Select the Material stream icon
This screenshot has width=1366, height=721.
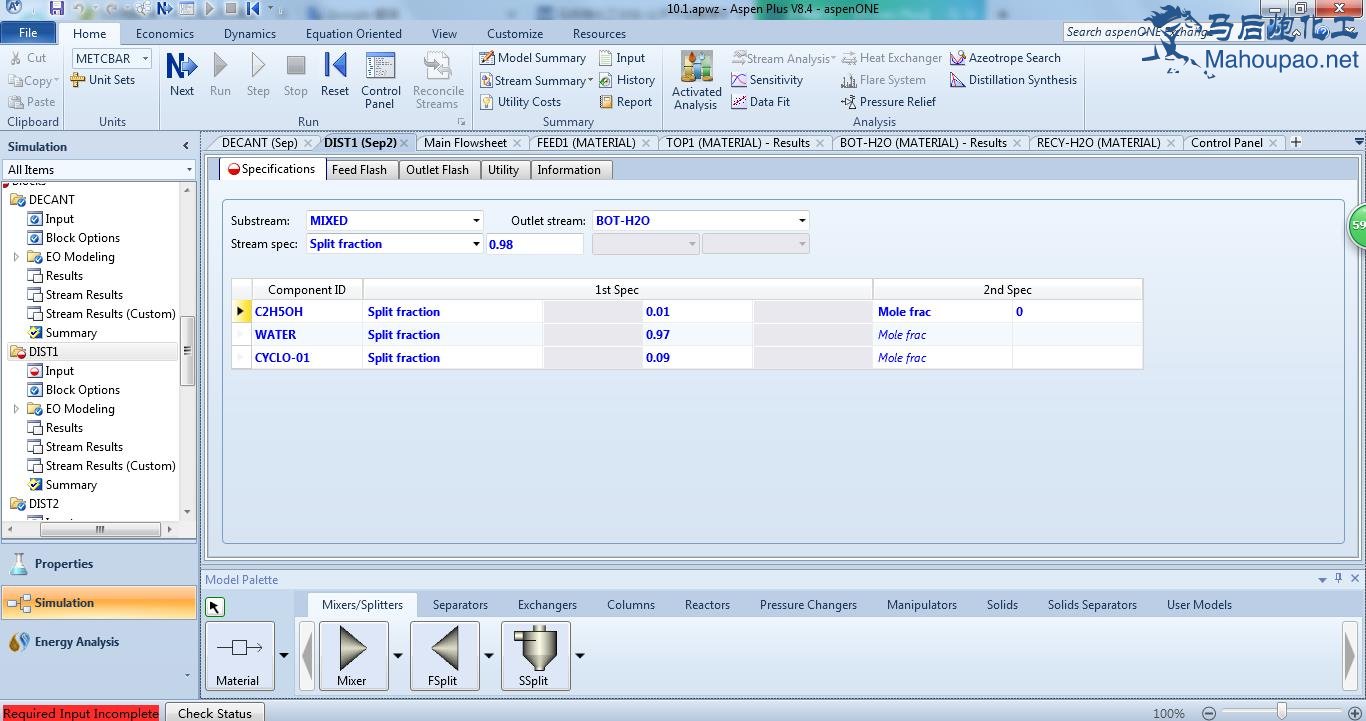pos(240,656)
